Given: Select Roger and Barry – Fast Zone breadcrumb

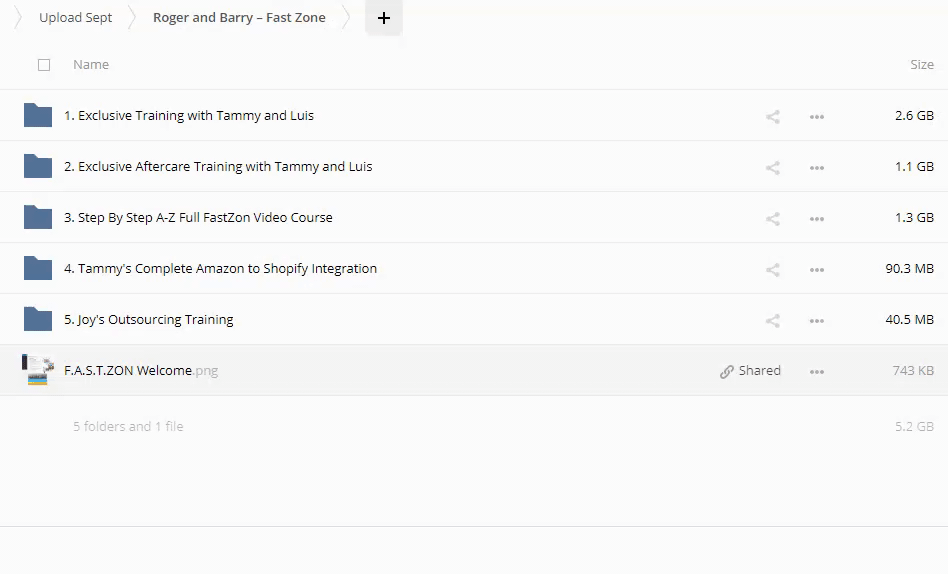Looking at the screenshot, I should [x=239, y=18].
